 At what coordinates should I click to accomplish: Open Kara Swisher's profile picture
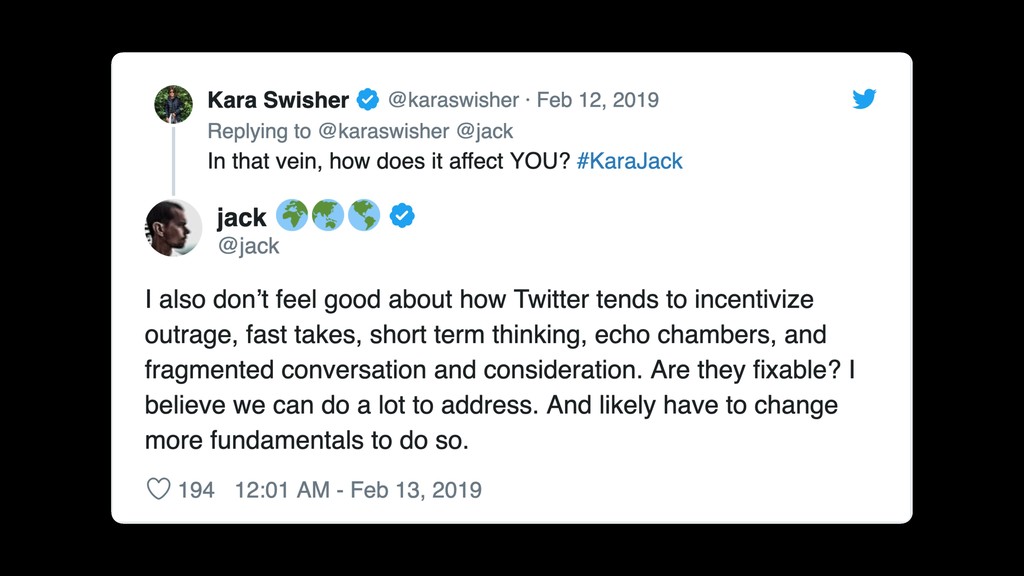[x=173, y=104]
